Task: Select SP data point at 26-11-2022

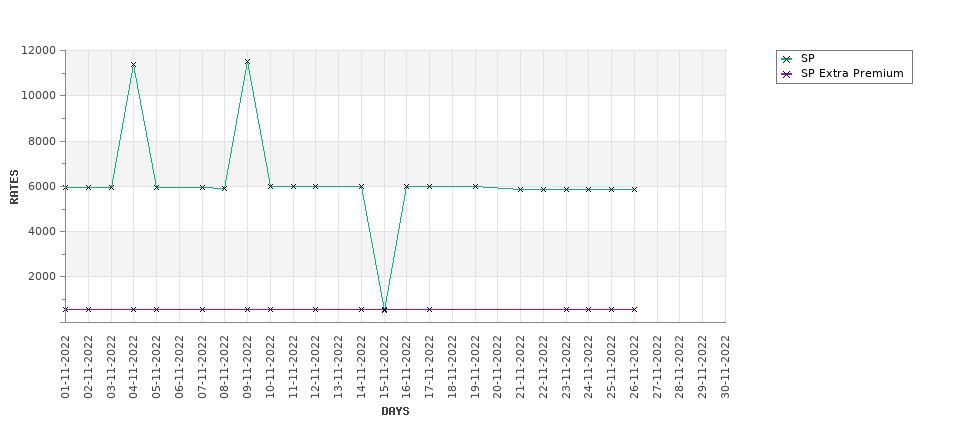Action: tap(634, 190)
